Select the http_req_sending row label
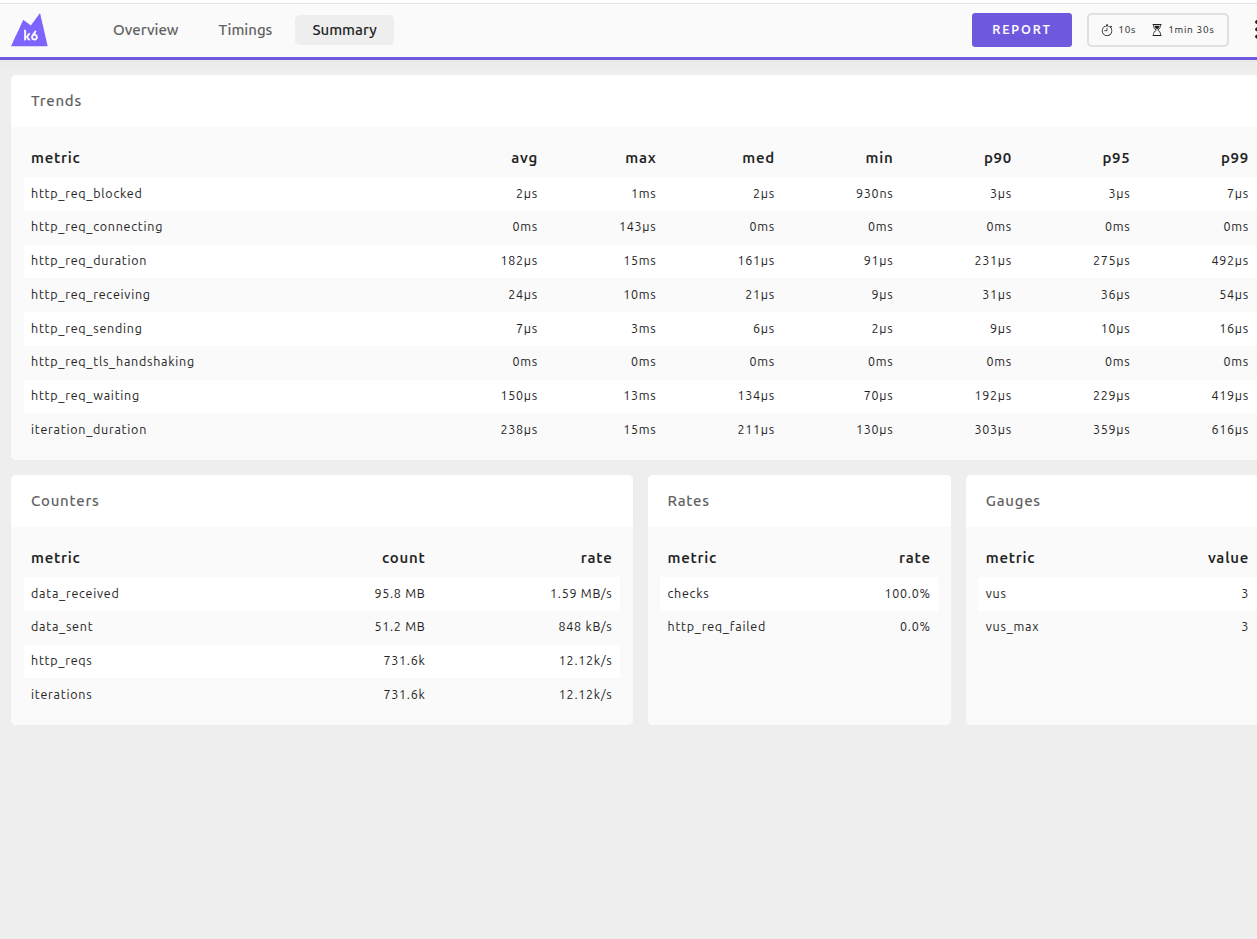Screen dimensions: 1257x939 click(x=87, y=329)
